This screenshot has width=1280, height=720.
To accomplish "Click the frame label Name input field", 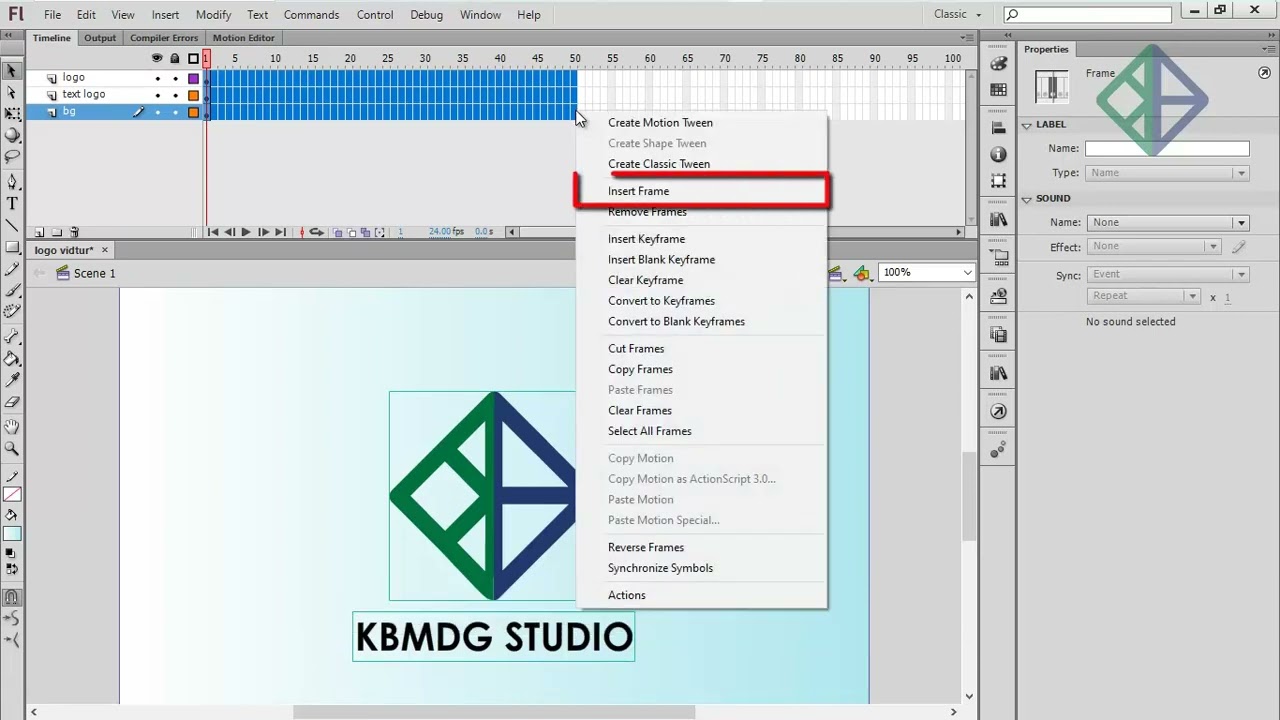I will point(1167,148).
